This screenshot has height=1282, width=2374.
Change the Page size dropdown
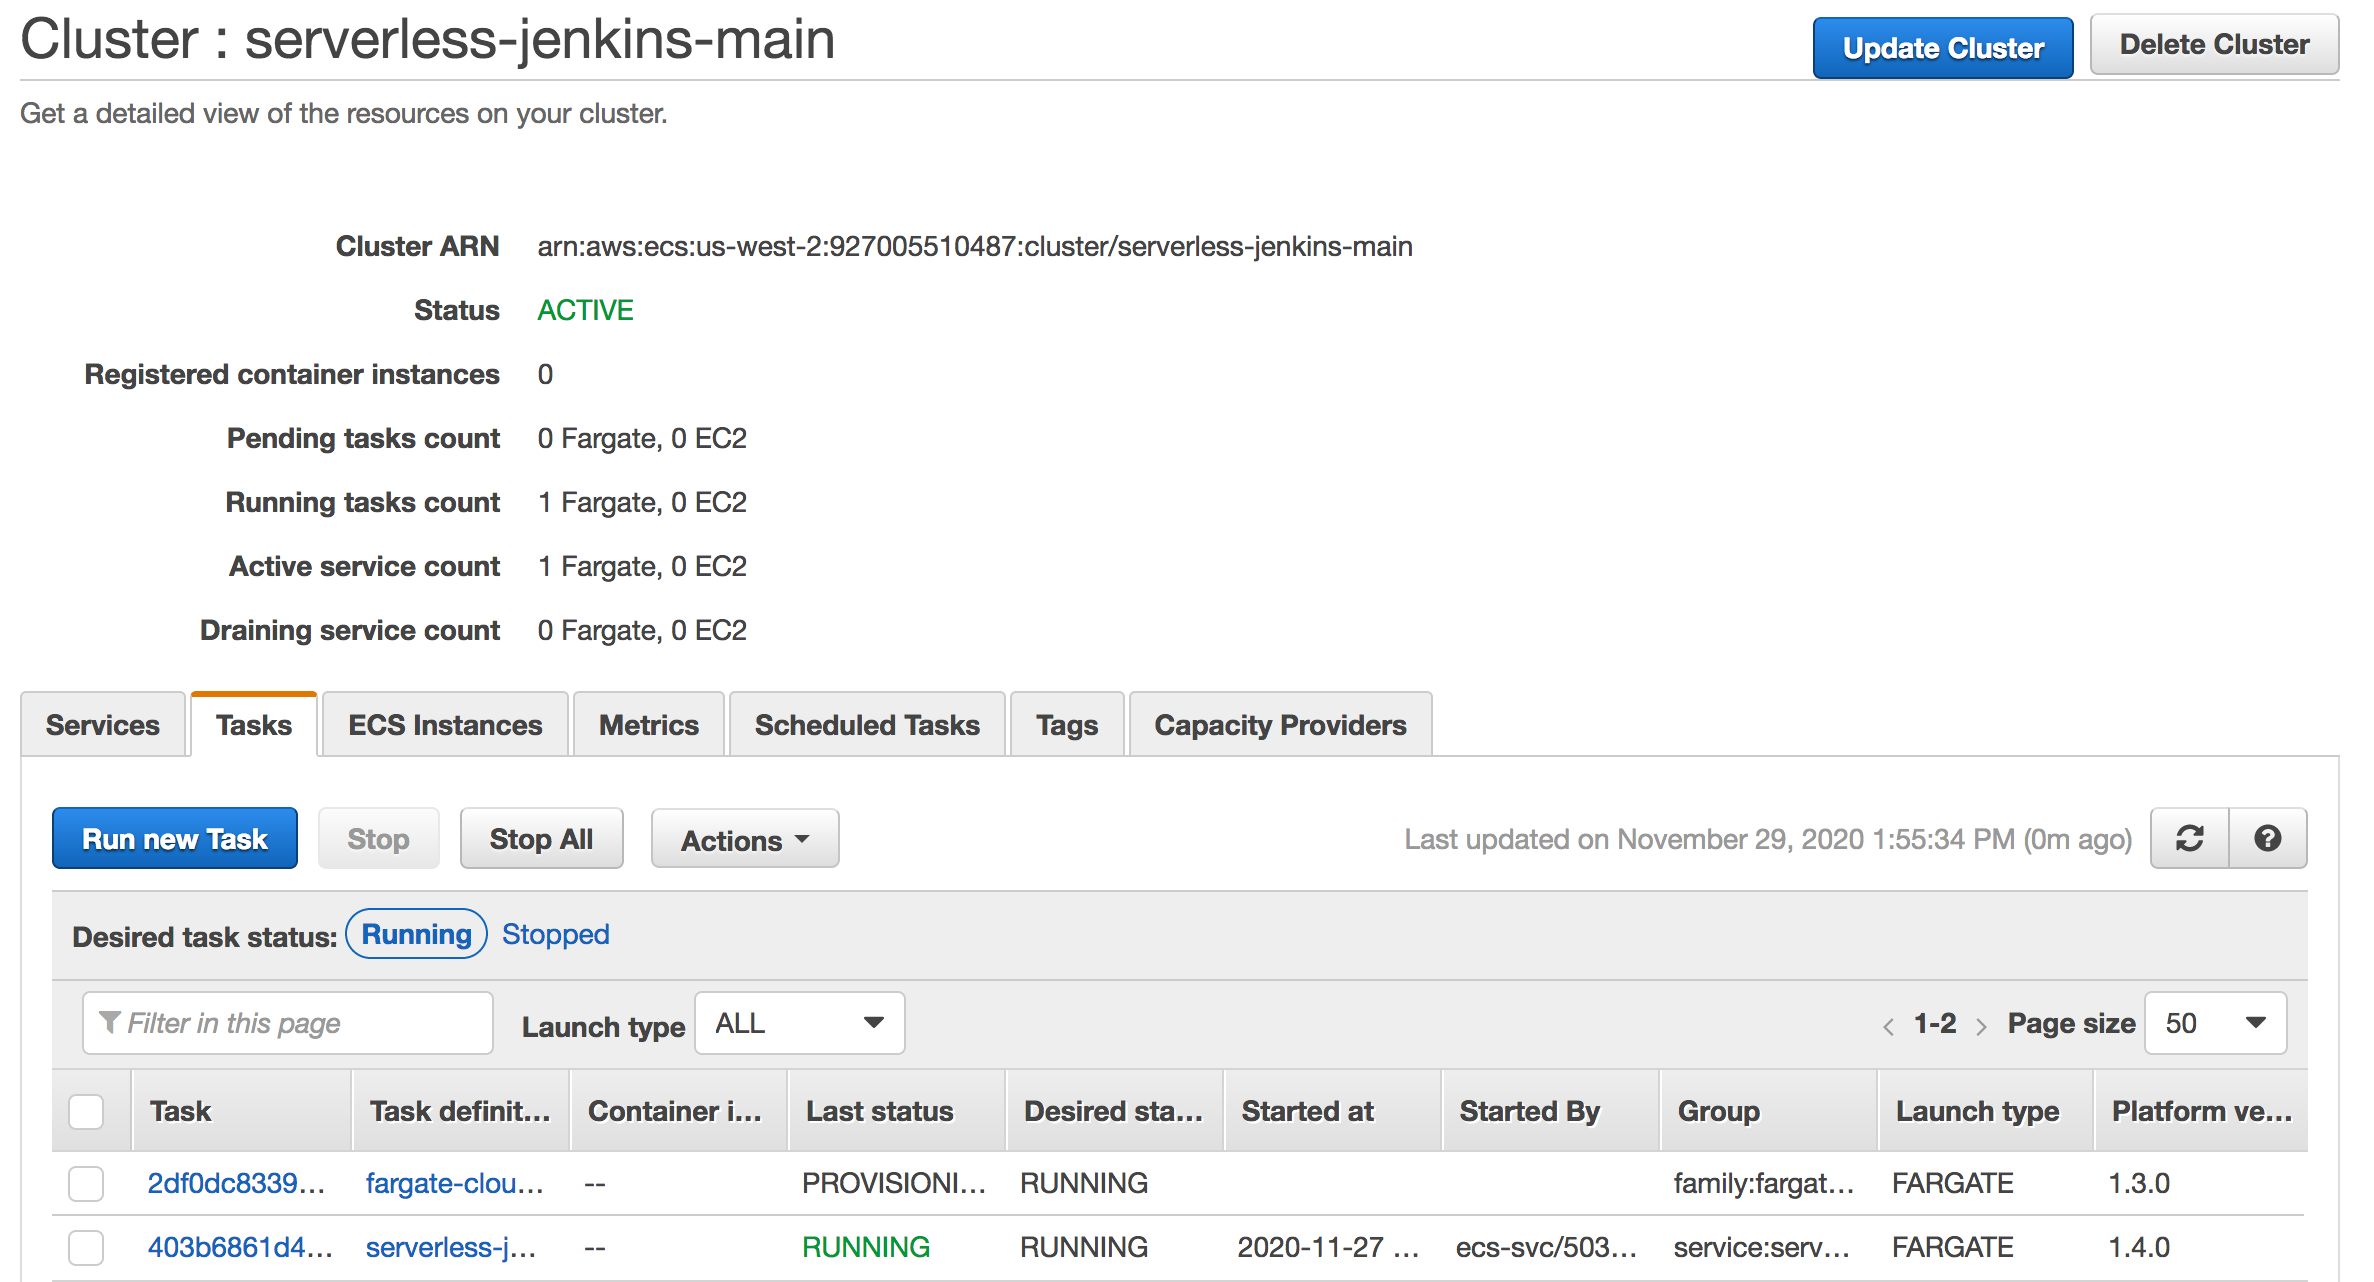2215,1022
